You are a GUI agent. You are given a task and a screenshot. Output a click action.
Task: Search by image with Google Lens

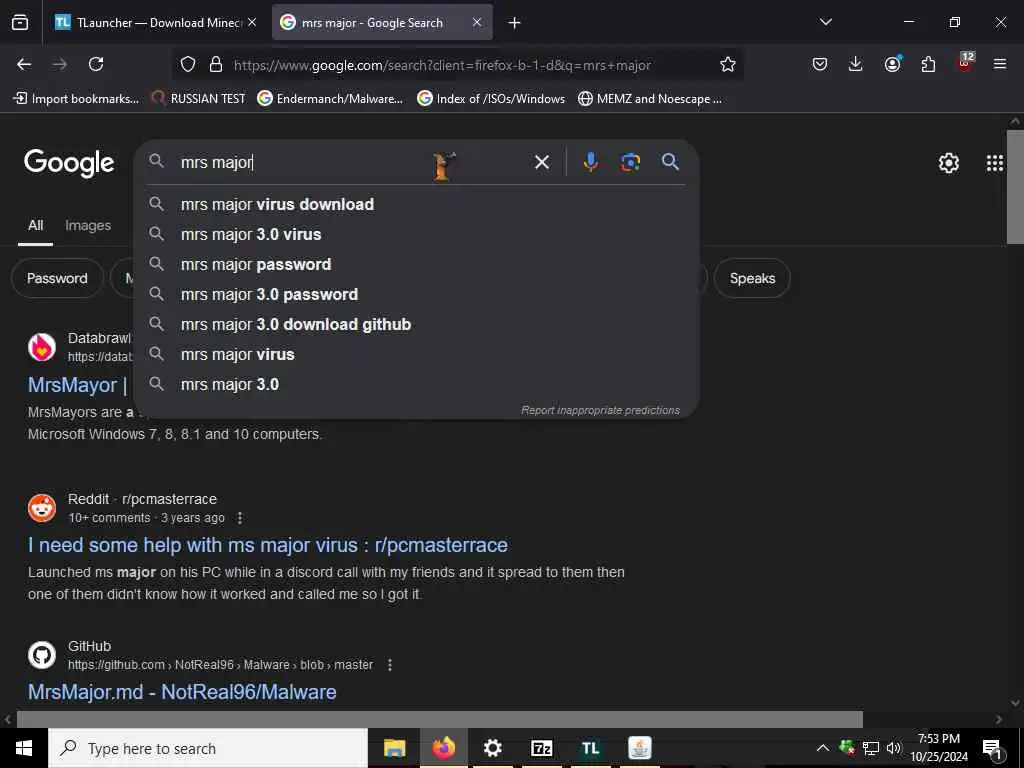point(630,162)
